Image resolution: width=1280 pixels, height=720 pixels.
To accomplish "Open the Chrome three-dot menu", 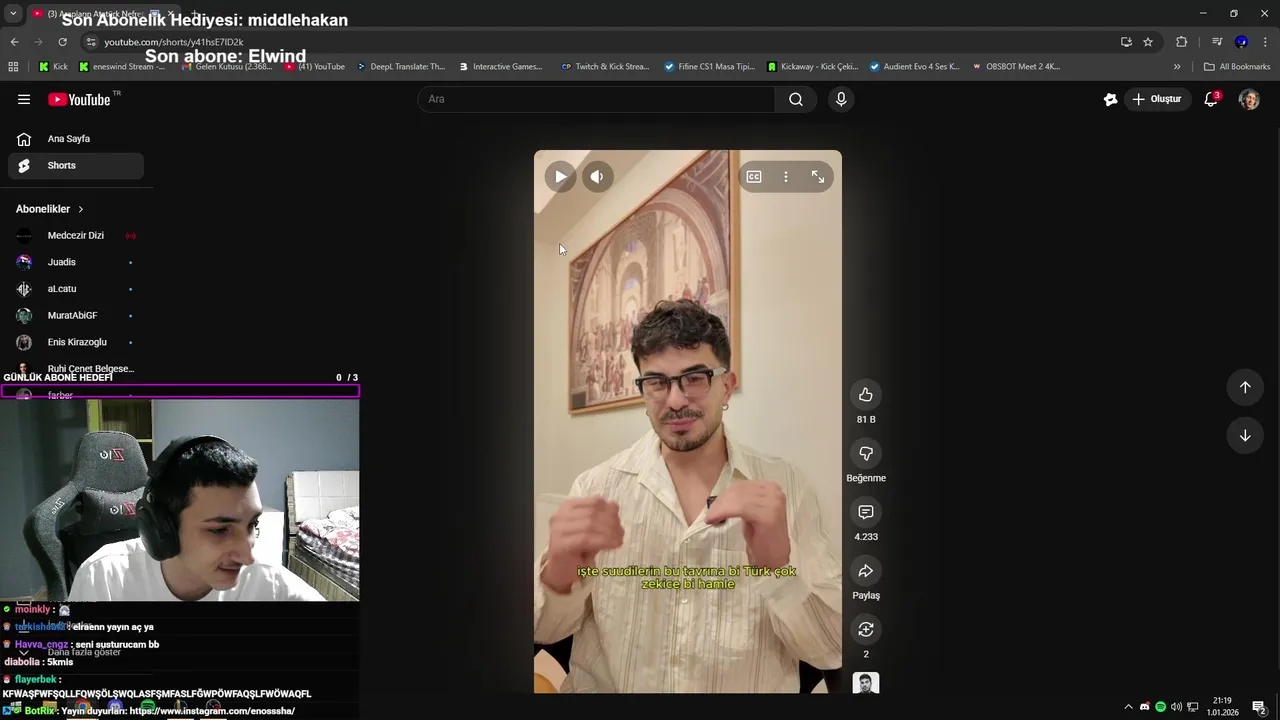I will click(1264, 42).
